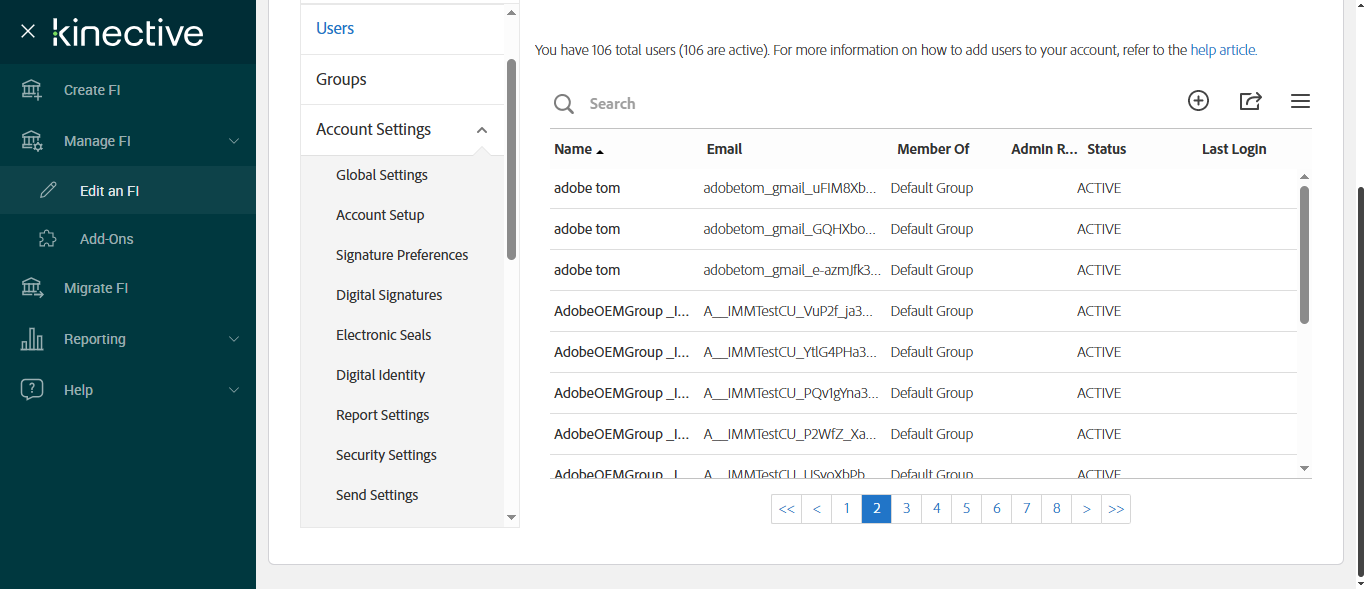Select Security Settings menu item

tap(386, 455)
